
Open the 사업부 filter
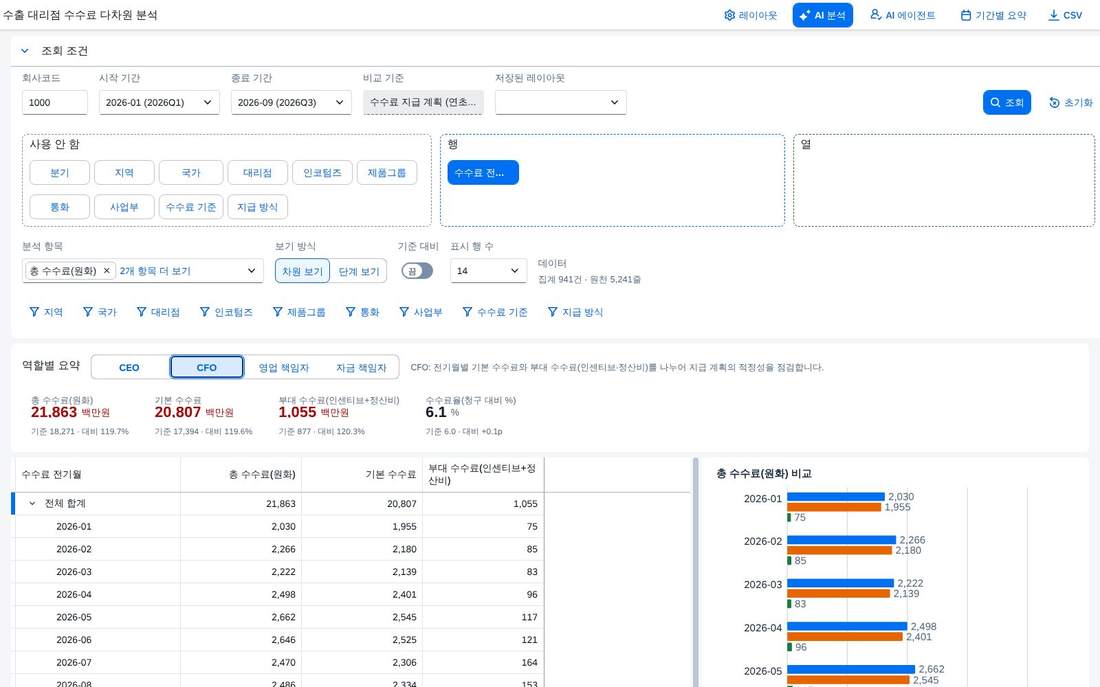click(x=420, y=312)
